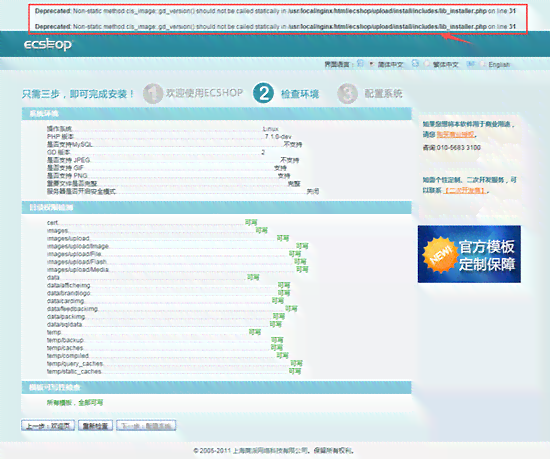Click the 系统环境 section header
The image size is (550, 459).
point(216,114)
